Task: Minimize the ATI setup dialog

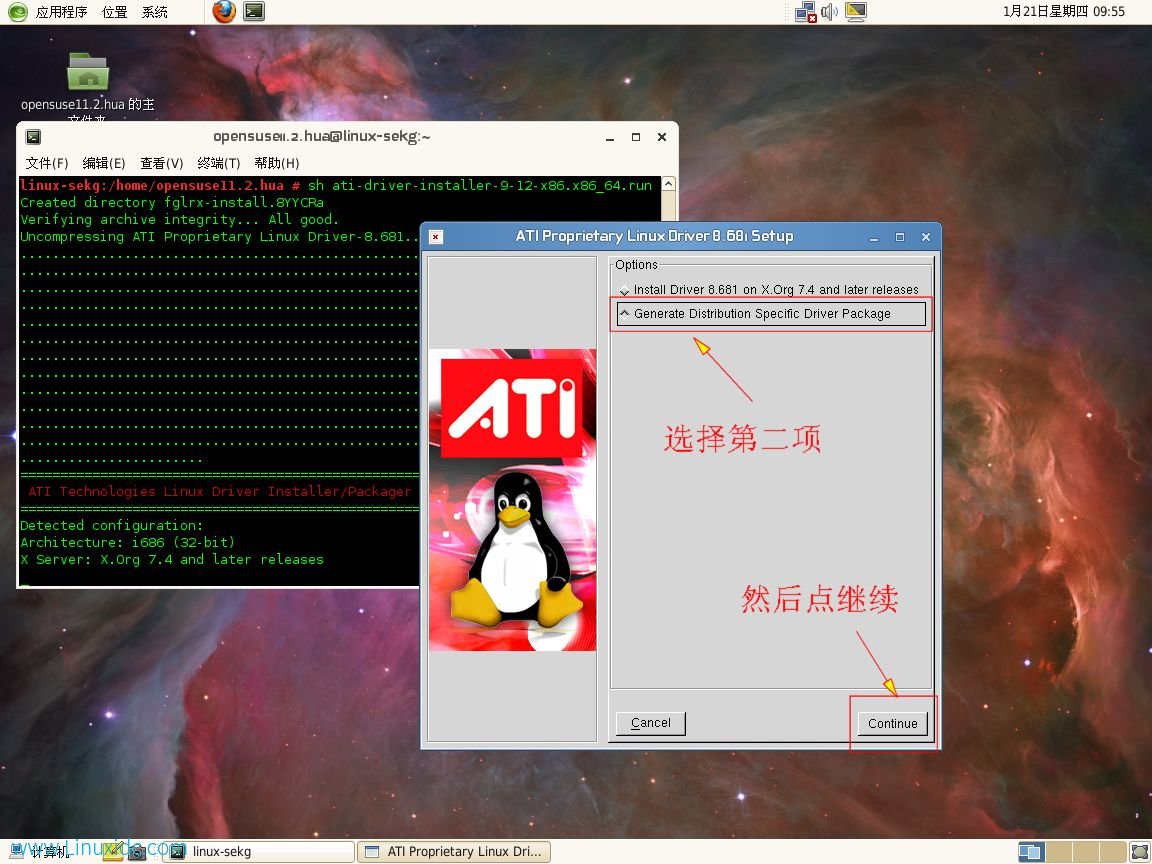Action: (874, 237)
